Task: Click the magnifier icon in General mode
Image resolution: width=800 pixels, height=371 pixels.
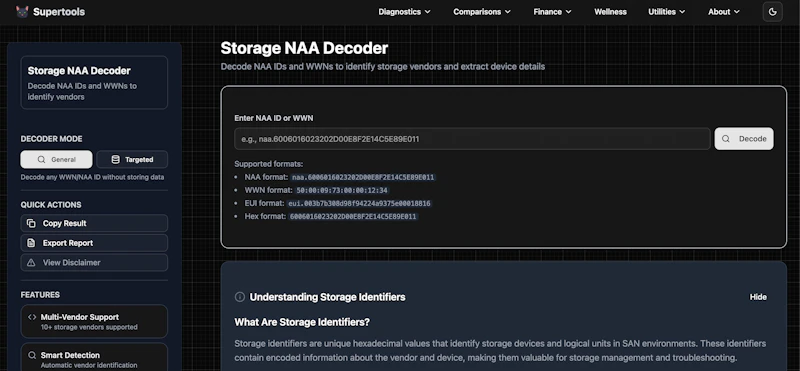Action: pyautogui.click(x=41, y=160)
